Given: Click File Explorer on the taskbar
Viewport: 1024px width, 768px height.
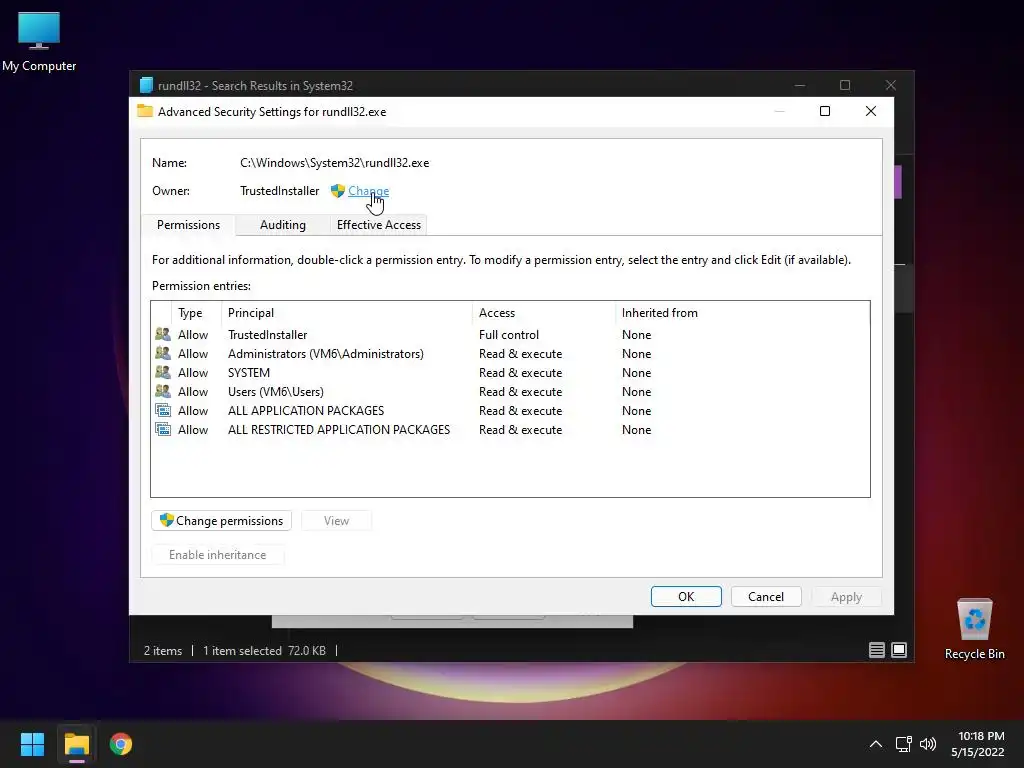Looking at the screenshot, I should pos(76,744).
